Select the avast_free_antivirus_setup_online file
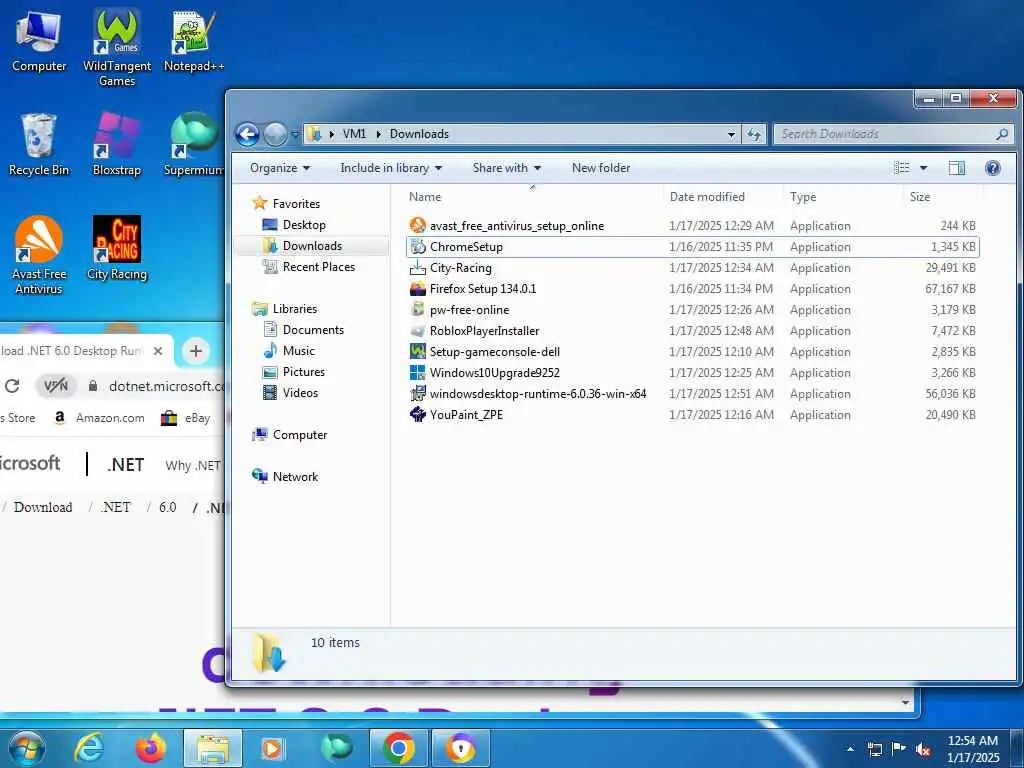 (517, 226)
